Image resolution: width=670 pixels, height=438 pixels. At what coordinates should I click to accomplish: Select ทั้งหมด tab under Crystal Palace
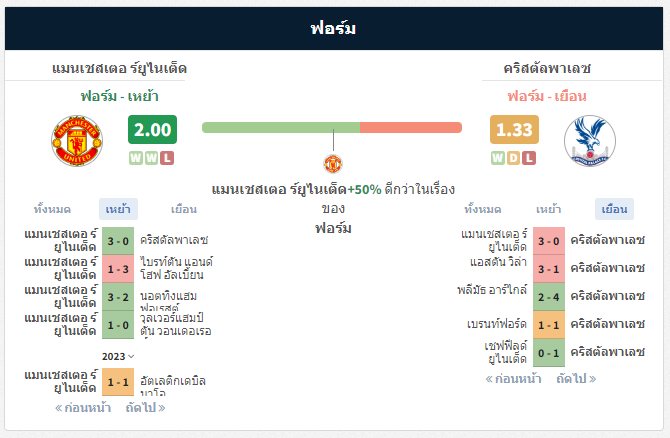tap(482, 209)
